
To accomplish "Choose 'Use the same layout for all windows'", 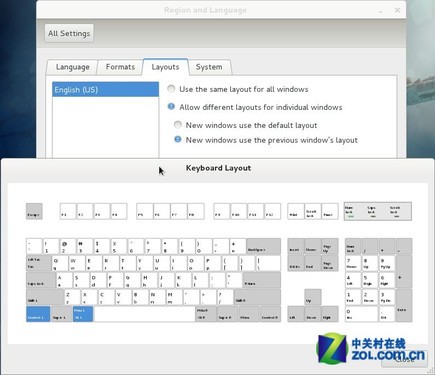I will pos(239,89).
